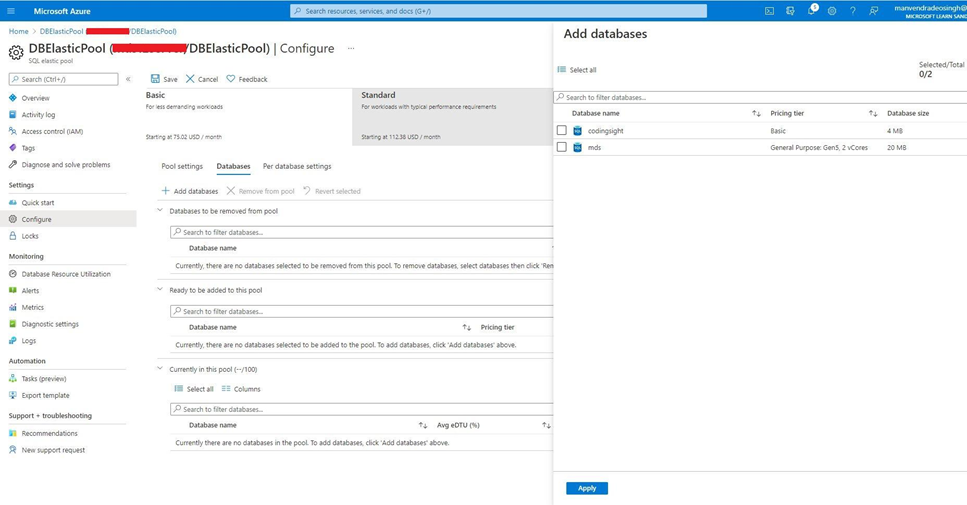Open the help question mark icon
The width and height of the screenshot is (967, 505).
852,11
